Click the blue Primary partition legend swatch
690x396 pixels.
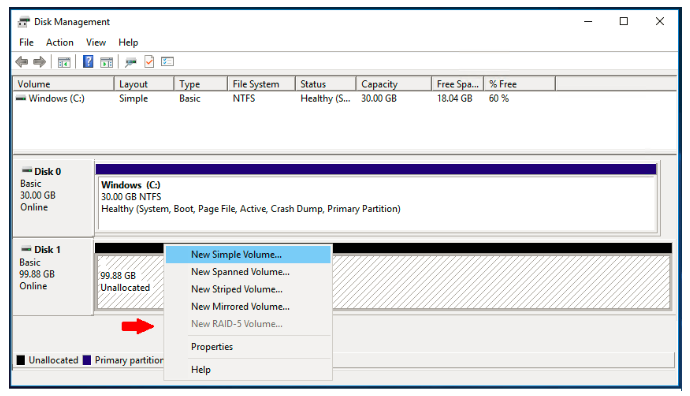pos(87,360)
